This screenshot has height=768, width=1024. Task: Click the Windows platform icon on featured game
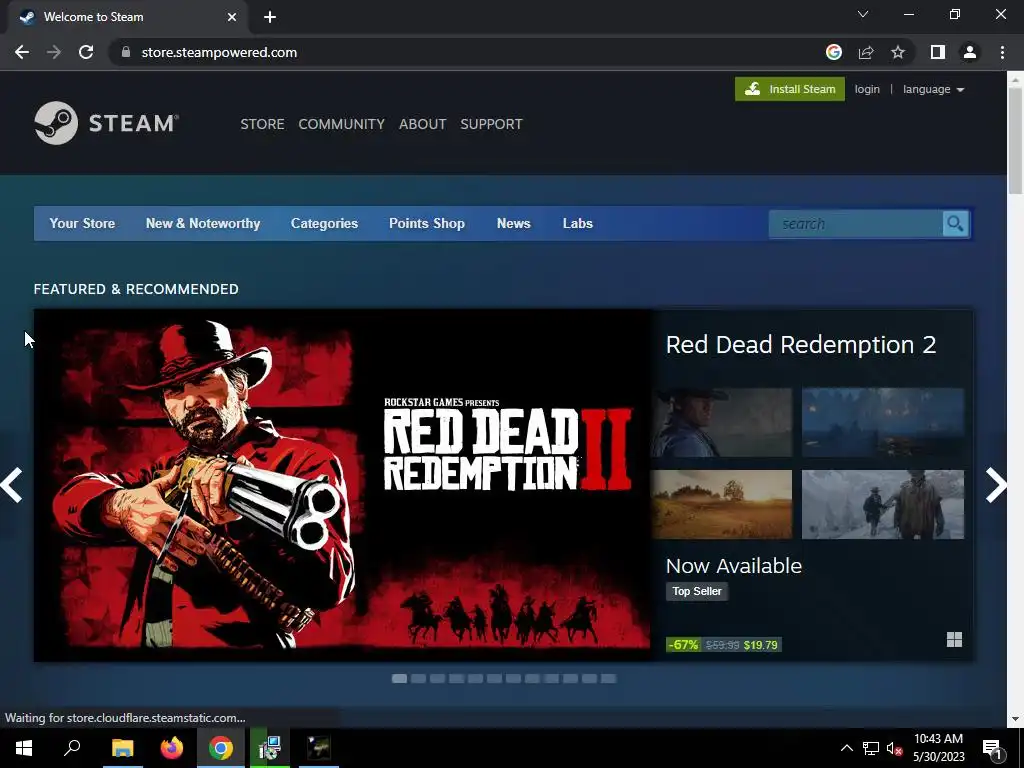pyautogui.click(x=954, y=639)
